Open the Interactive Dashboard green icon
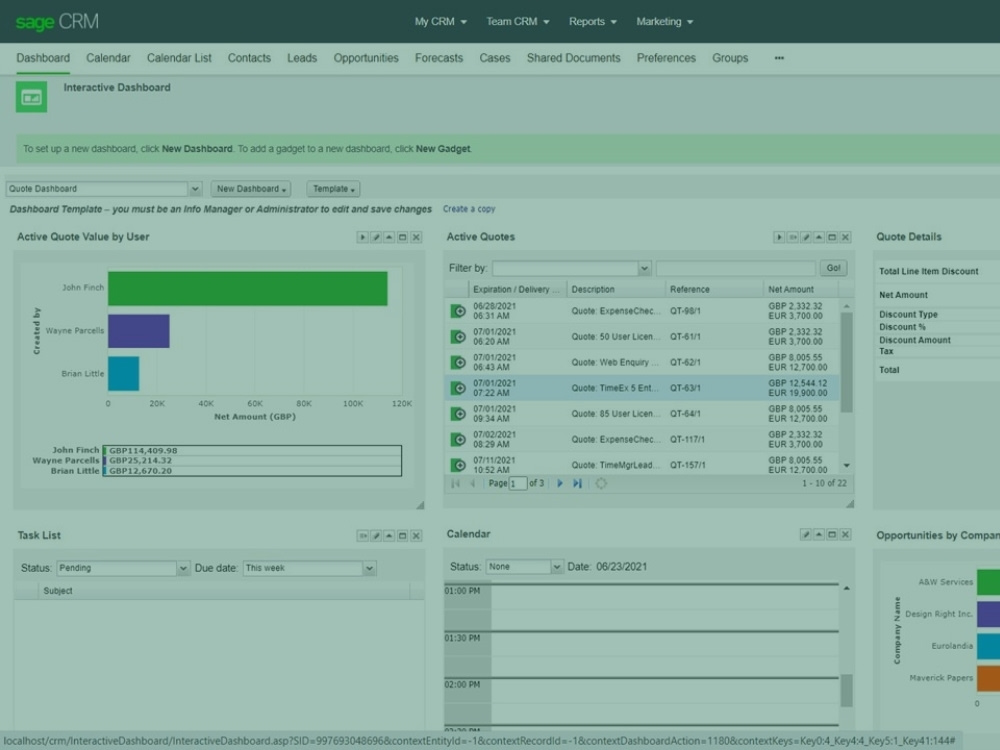 tap(30, 96)
